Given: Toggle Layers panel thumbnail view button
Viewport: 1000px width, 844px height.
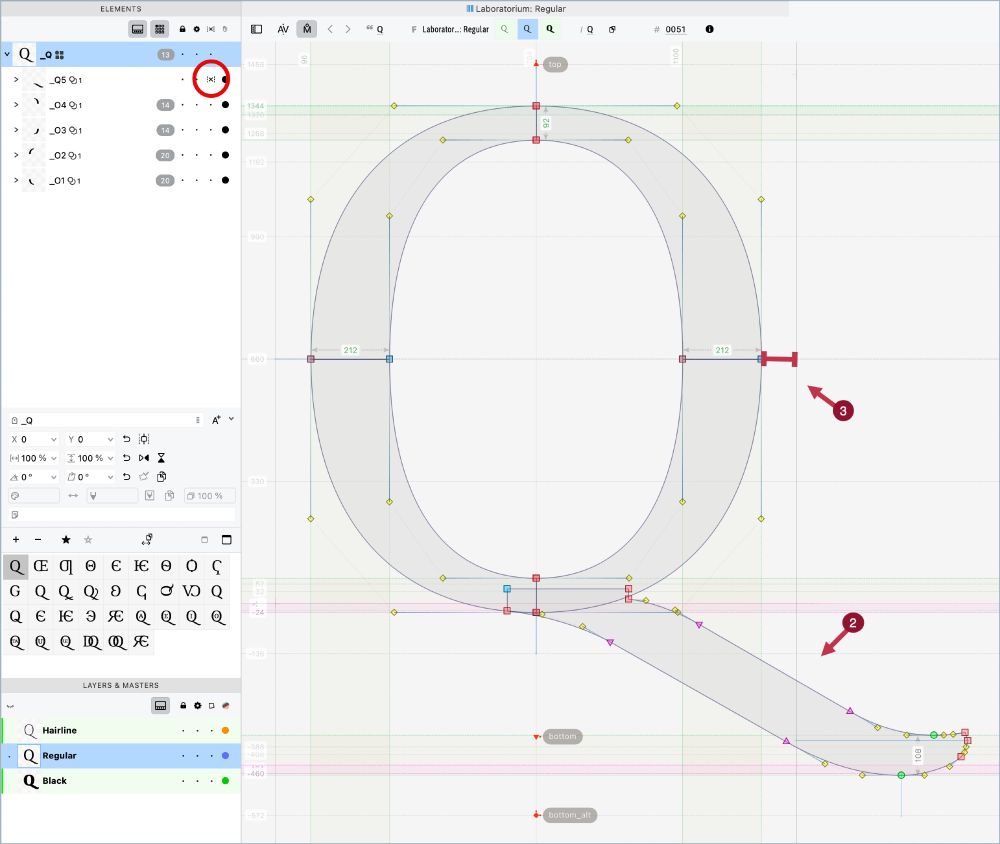Looking at the screenshot, I should coord(161,706).
